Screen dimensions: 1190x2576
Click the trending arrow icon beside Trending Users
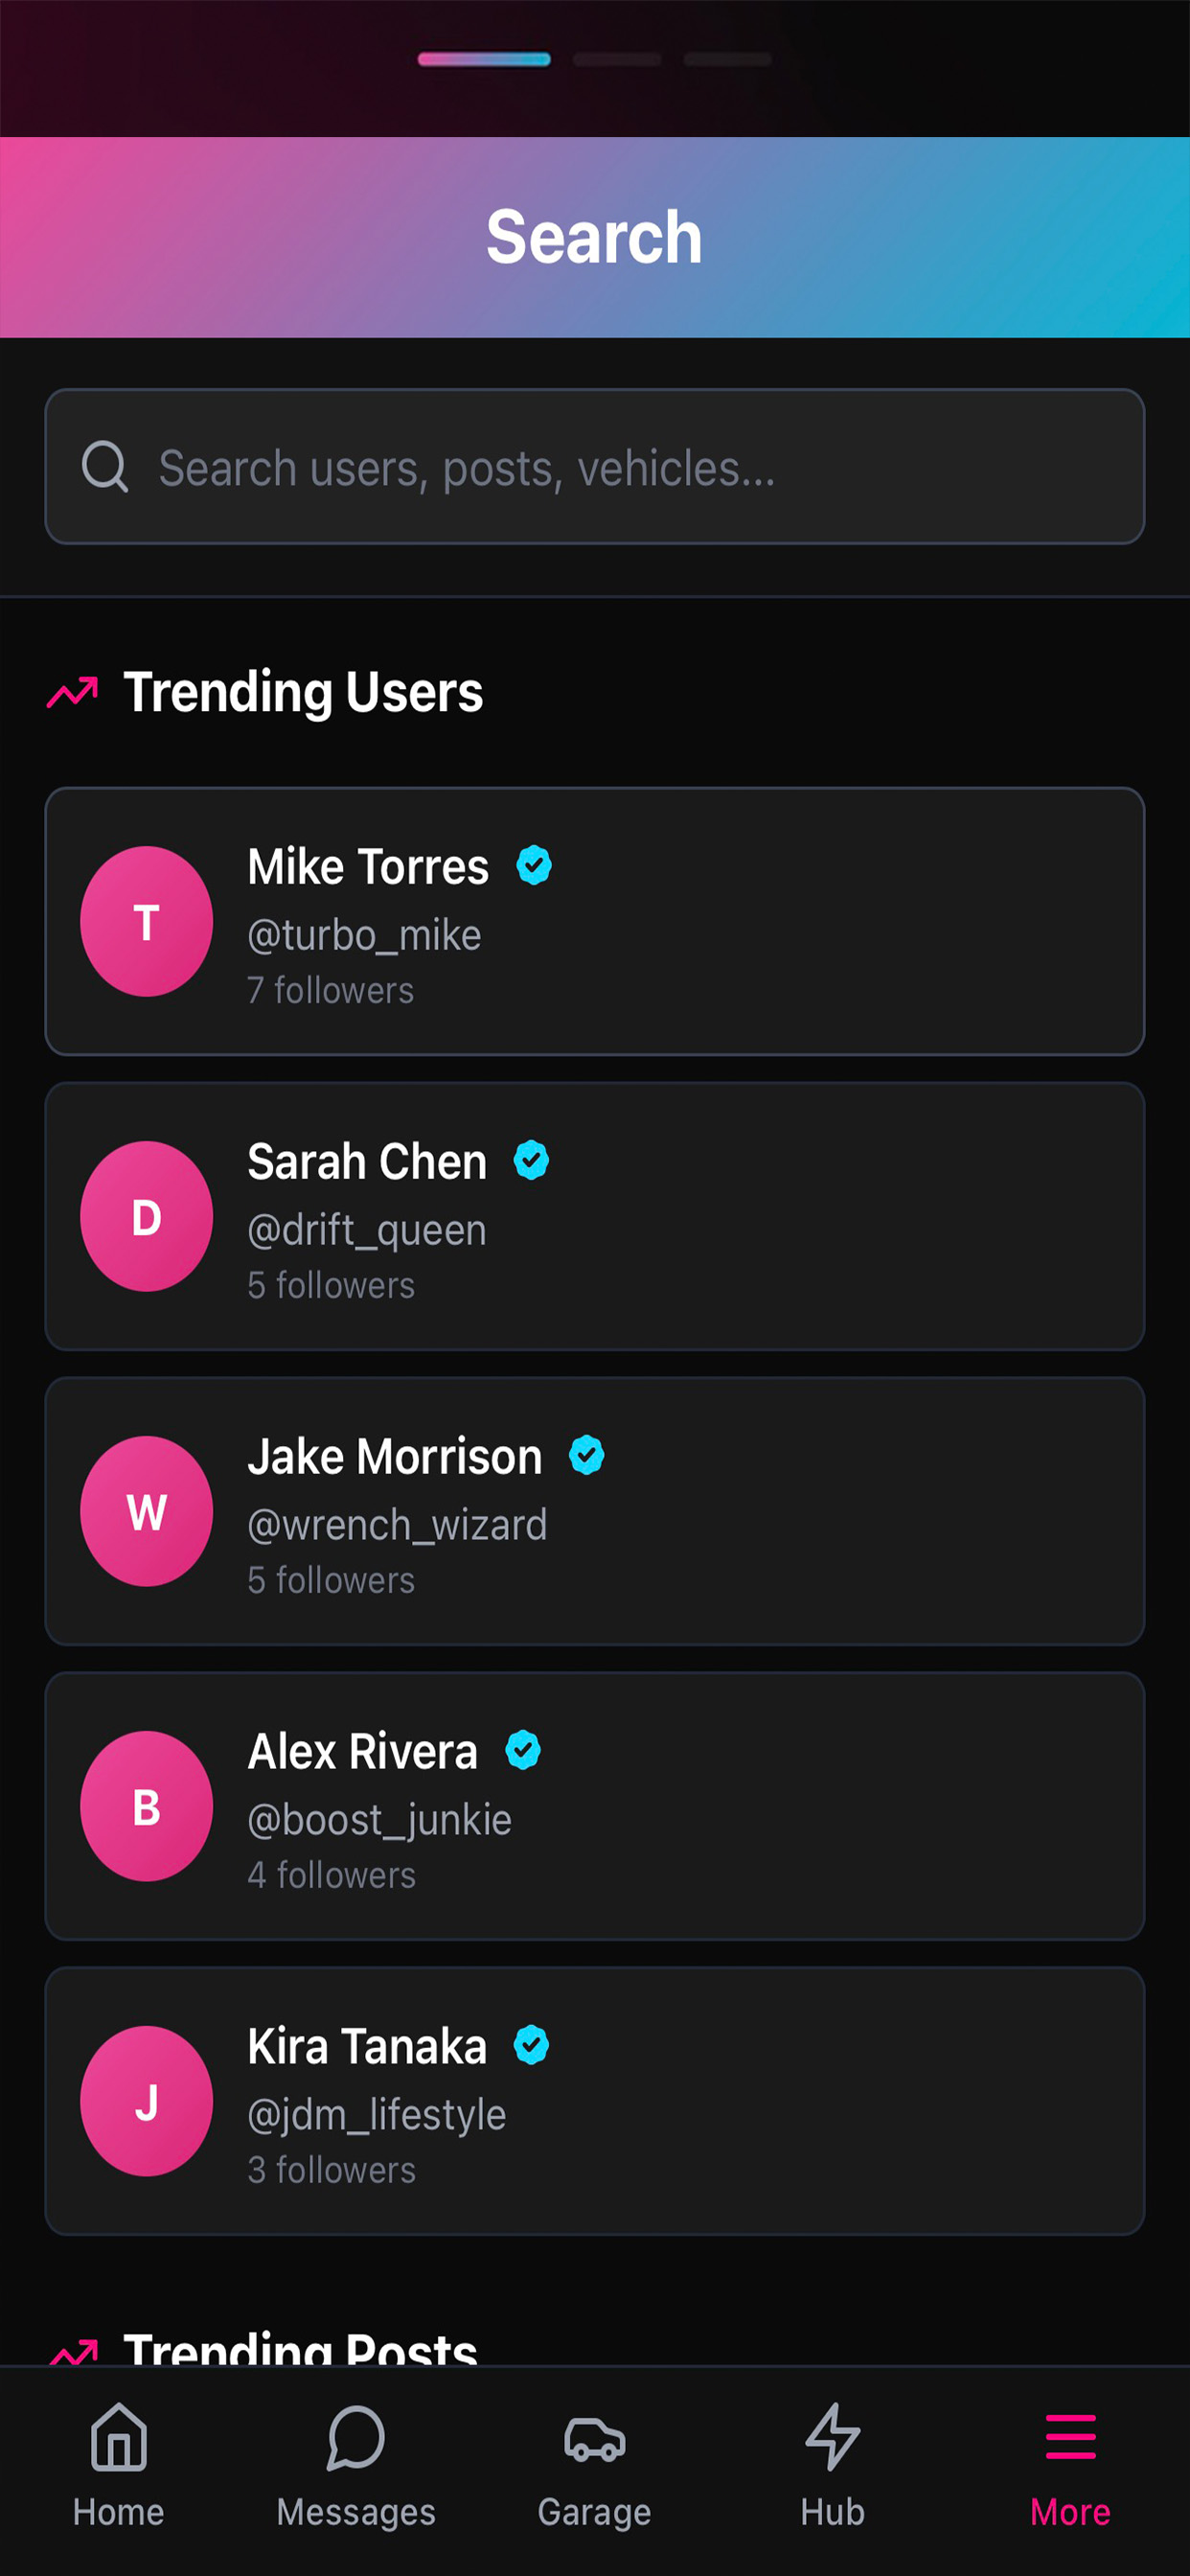point(73,691)
